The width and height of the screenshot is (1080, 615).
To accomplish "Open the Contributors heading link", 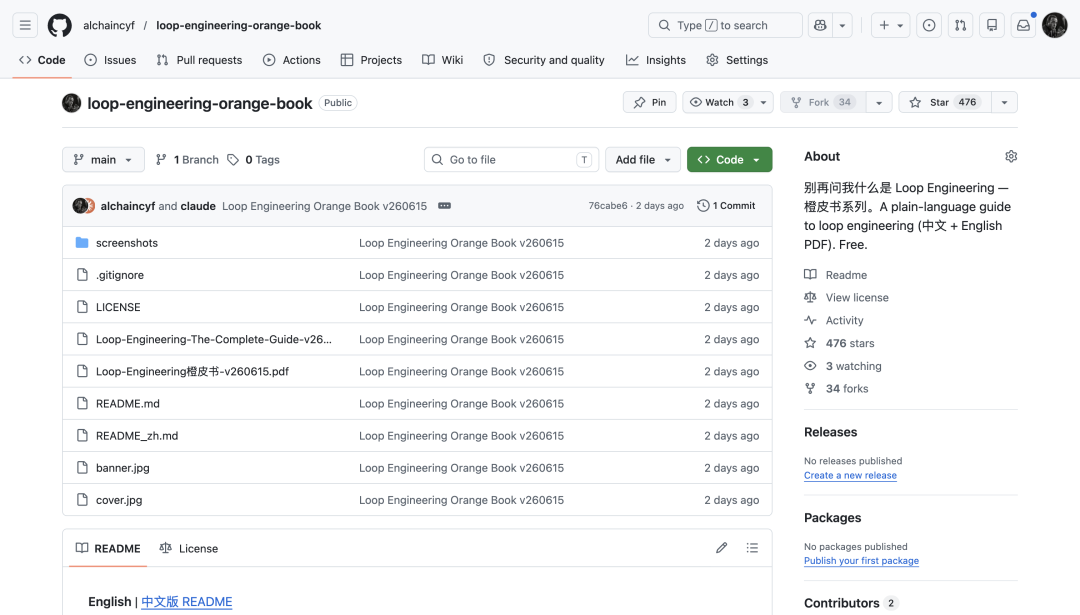I will point(851,603).
